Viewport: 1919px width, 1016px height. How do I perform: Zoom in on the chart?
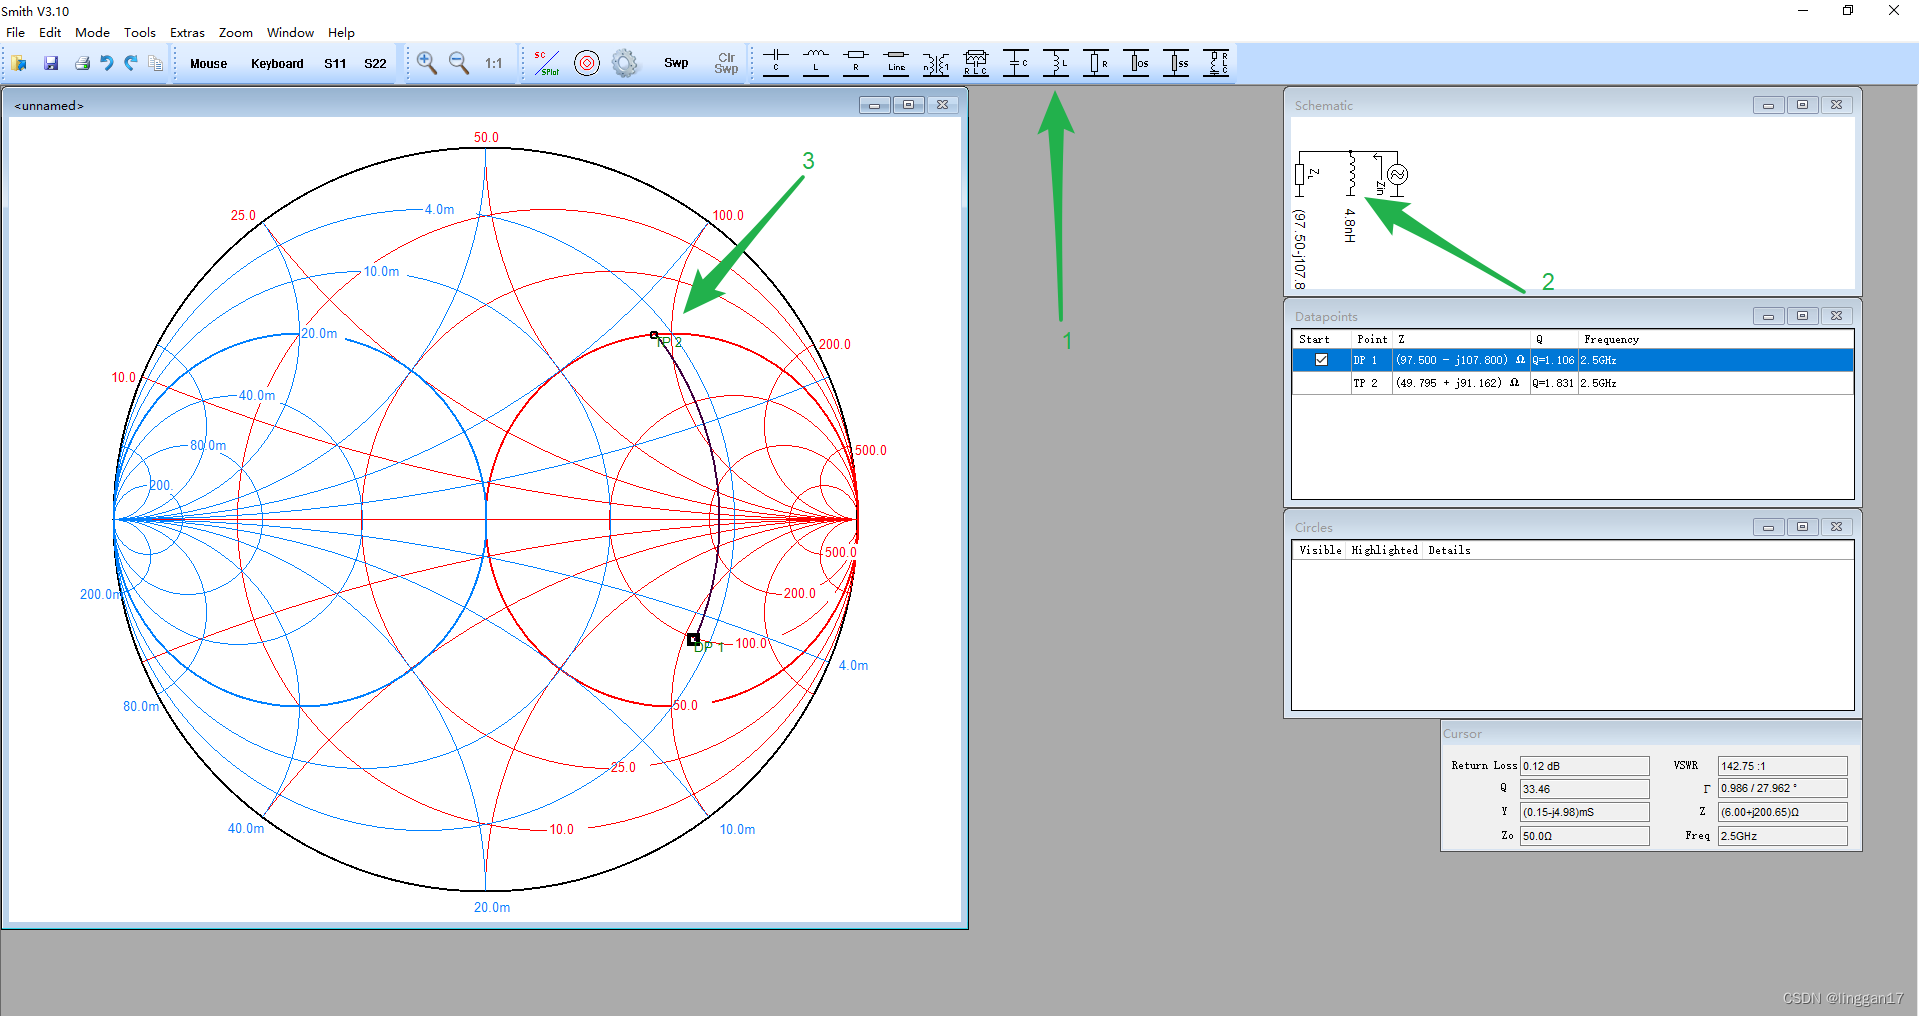pos(427,63)
